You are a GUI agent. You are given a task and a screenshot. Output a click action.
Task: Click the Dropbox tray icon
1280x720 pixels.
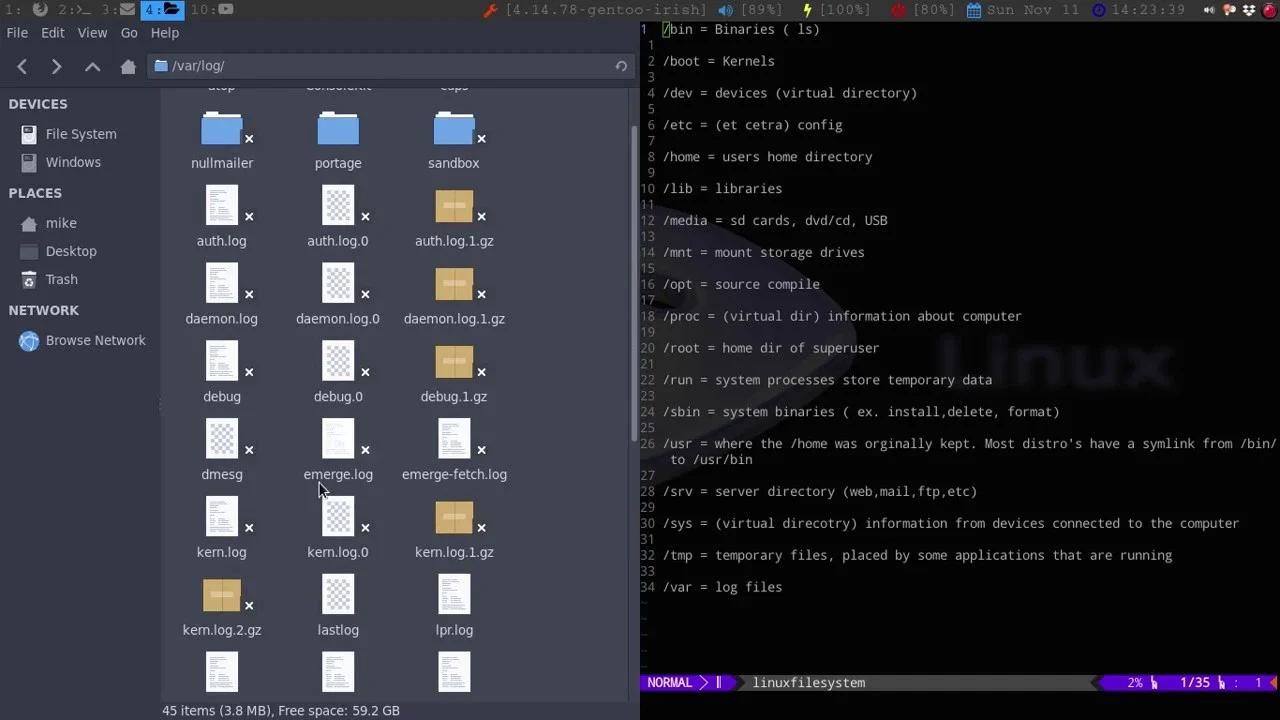click(1250, 10)
